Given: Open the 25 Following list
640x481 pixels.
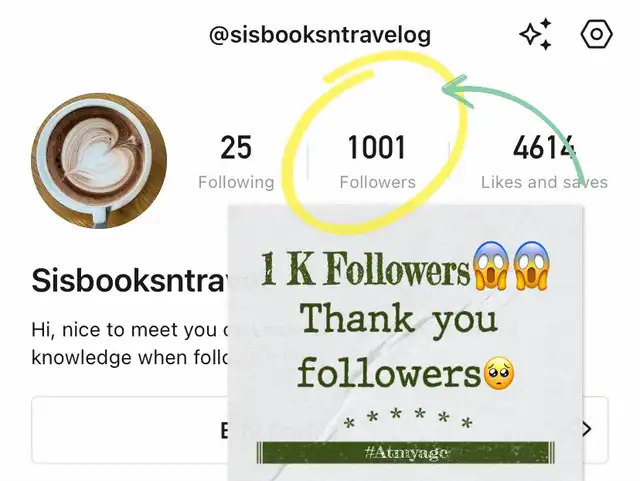Looking at the screenshot, I should (236, 162).
